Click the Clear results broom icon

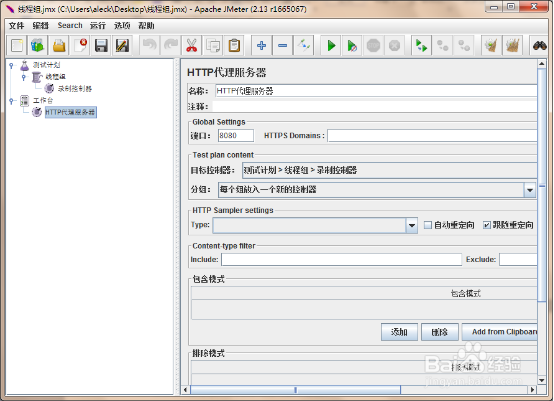coord(491,46)
